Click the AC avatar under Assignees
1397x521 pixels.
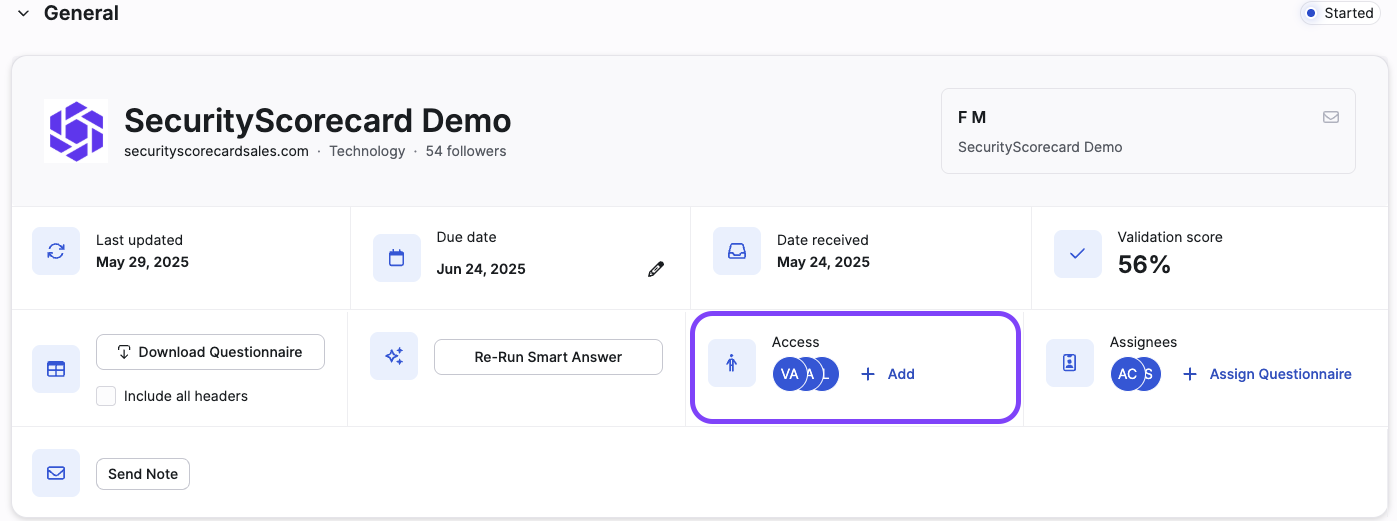pos(1127,374)
